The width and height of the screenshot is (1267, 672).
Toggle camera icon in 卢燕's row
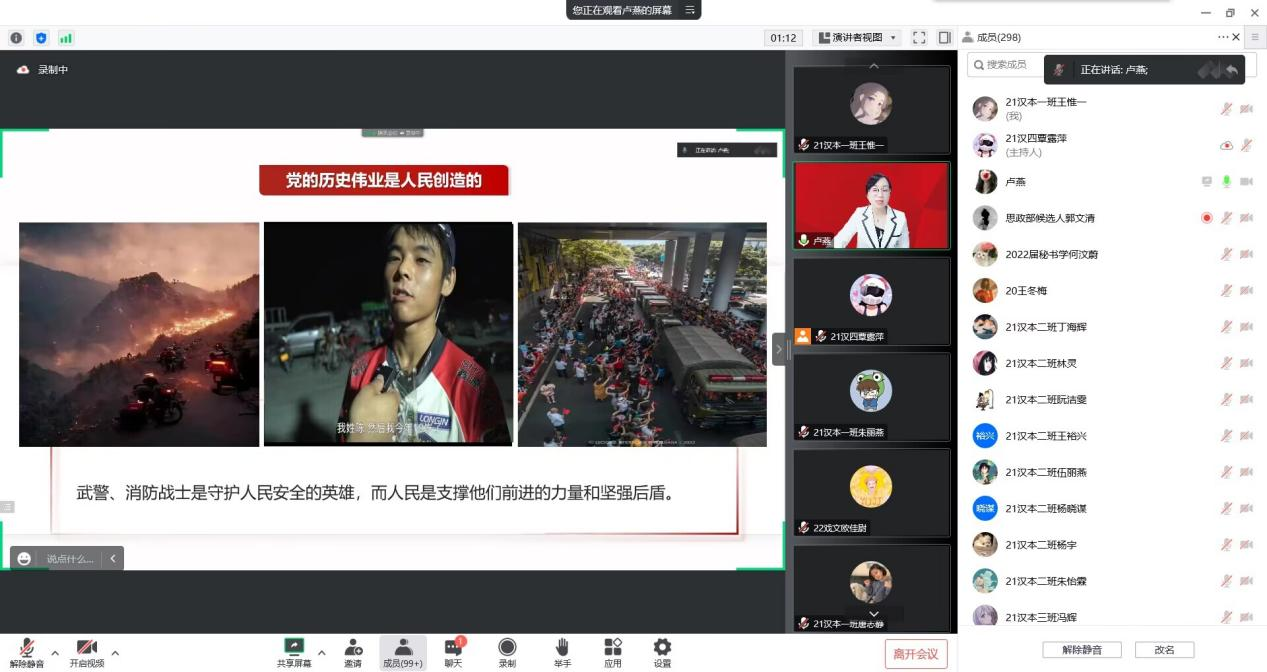(1246, 182)
